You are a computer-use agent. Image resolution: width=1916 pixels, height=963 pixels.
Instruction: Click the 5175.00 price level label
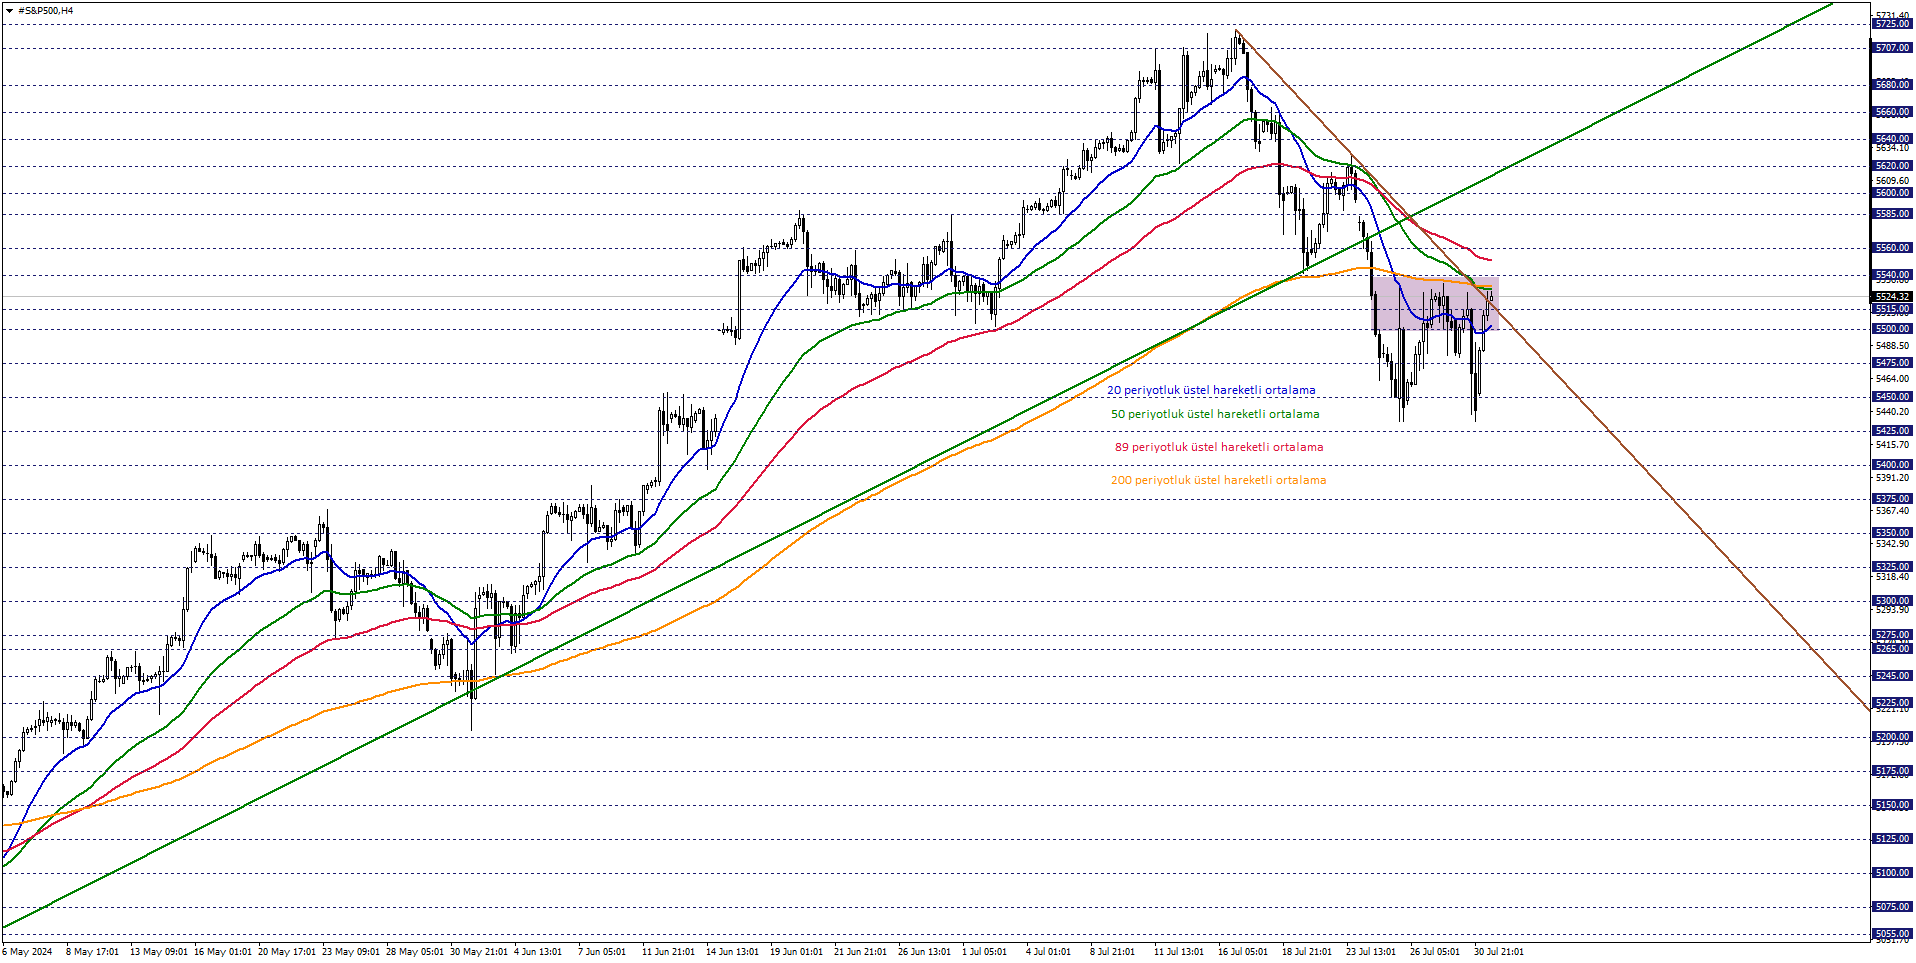click(x=1892, y=771)
